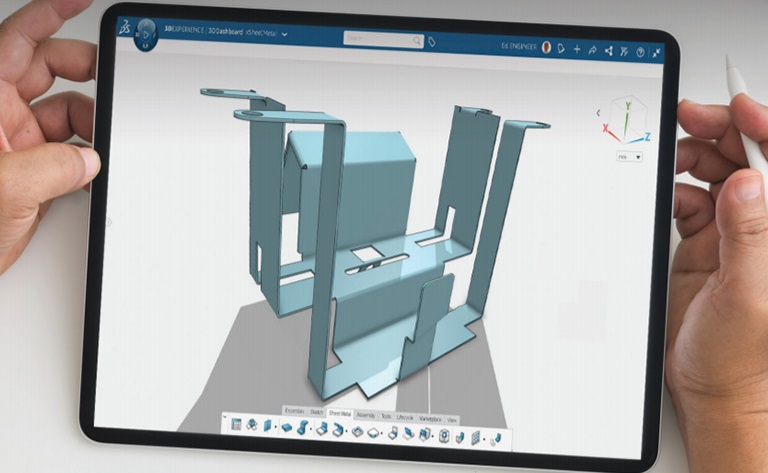Click the share arrow icon in top bar
The image size is (768, 473).
[592, 48]
